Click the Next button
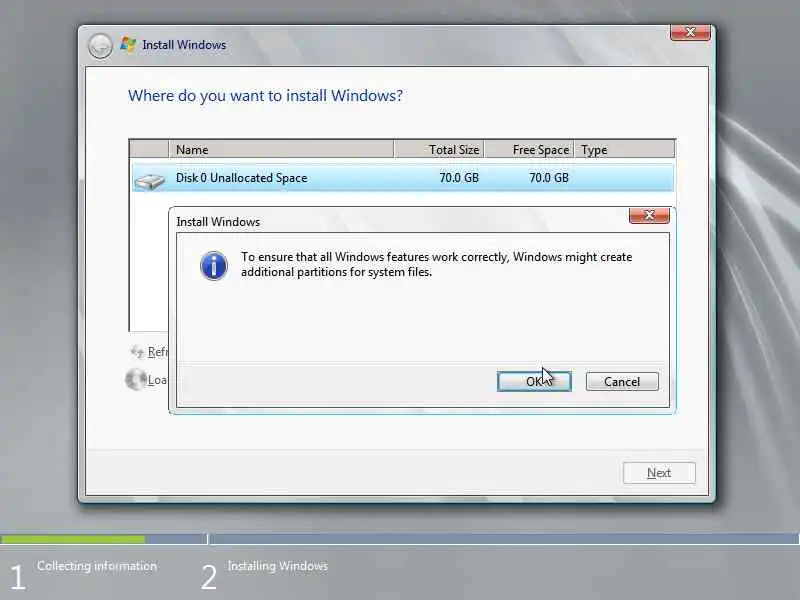The width and height of the screenshot is (800, 600). [x=659, y=473]
